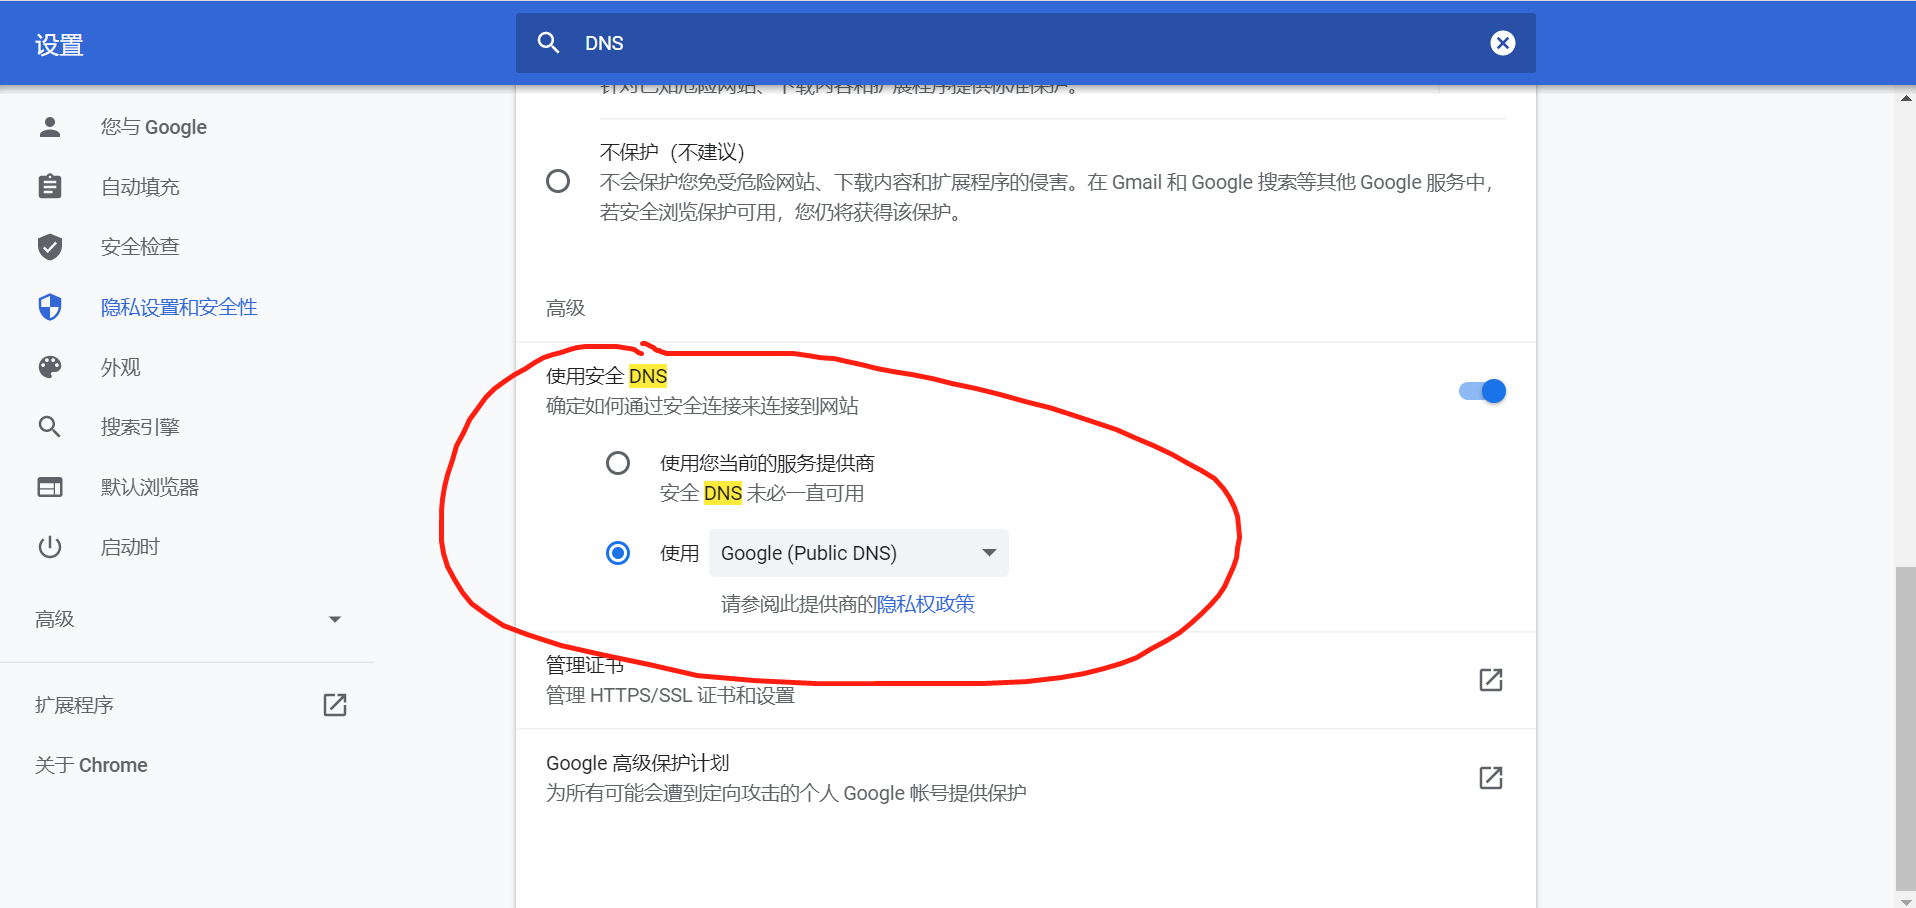
Task: Click the shield check icon for 安全检查
Action: tap(50, 247)
